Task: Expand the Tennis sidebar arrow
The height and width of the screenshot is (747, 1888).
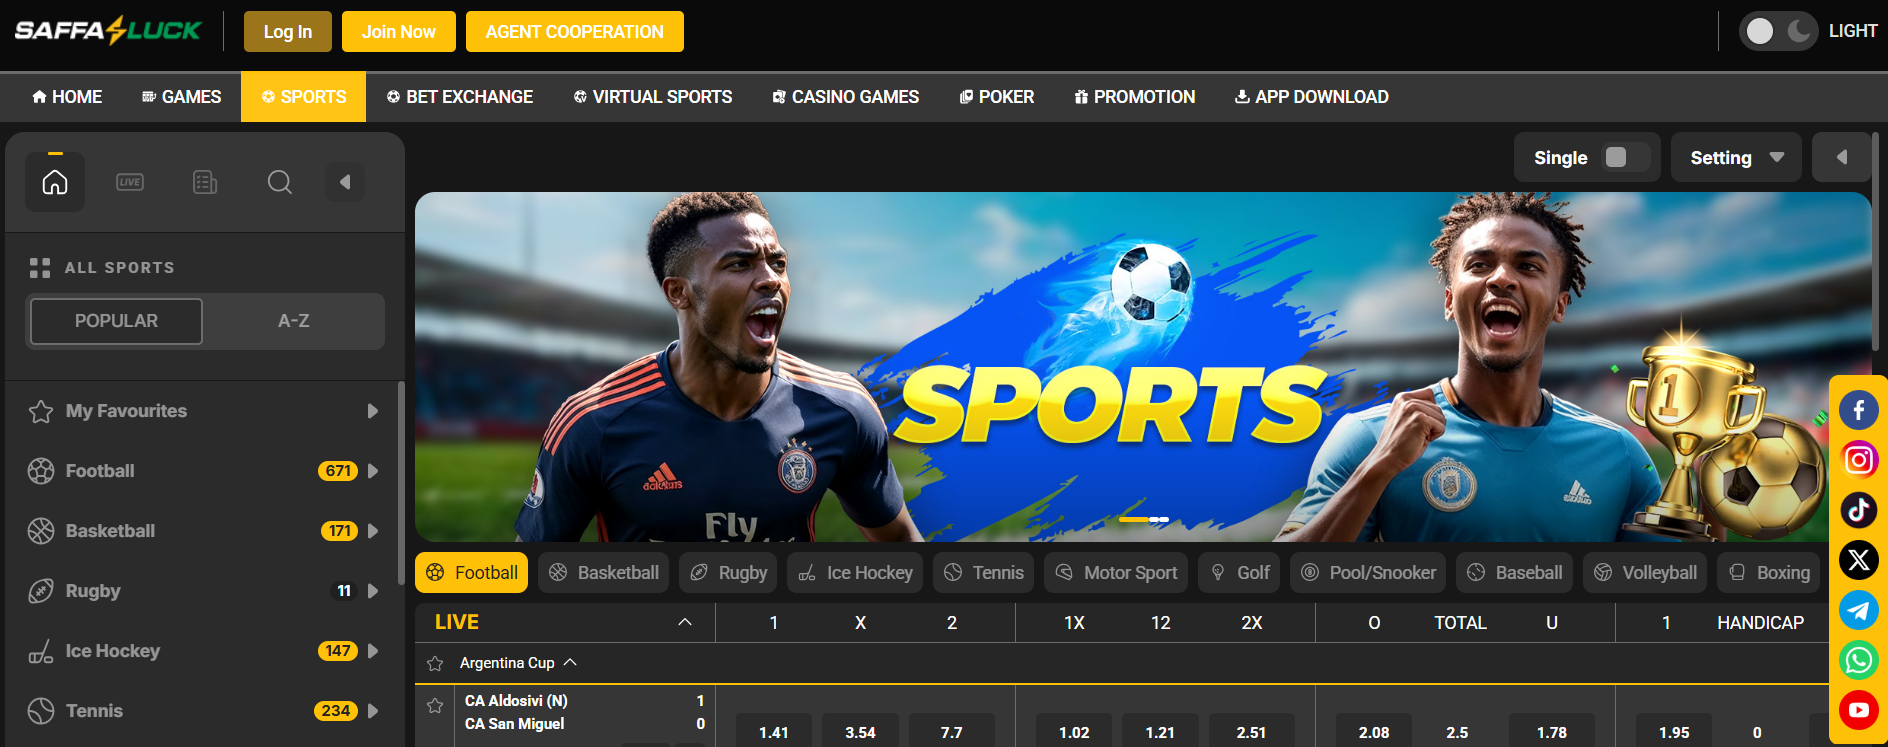Action: click(x=373, y=711)
